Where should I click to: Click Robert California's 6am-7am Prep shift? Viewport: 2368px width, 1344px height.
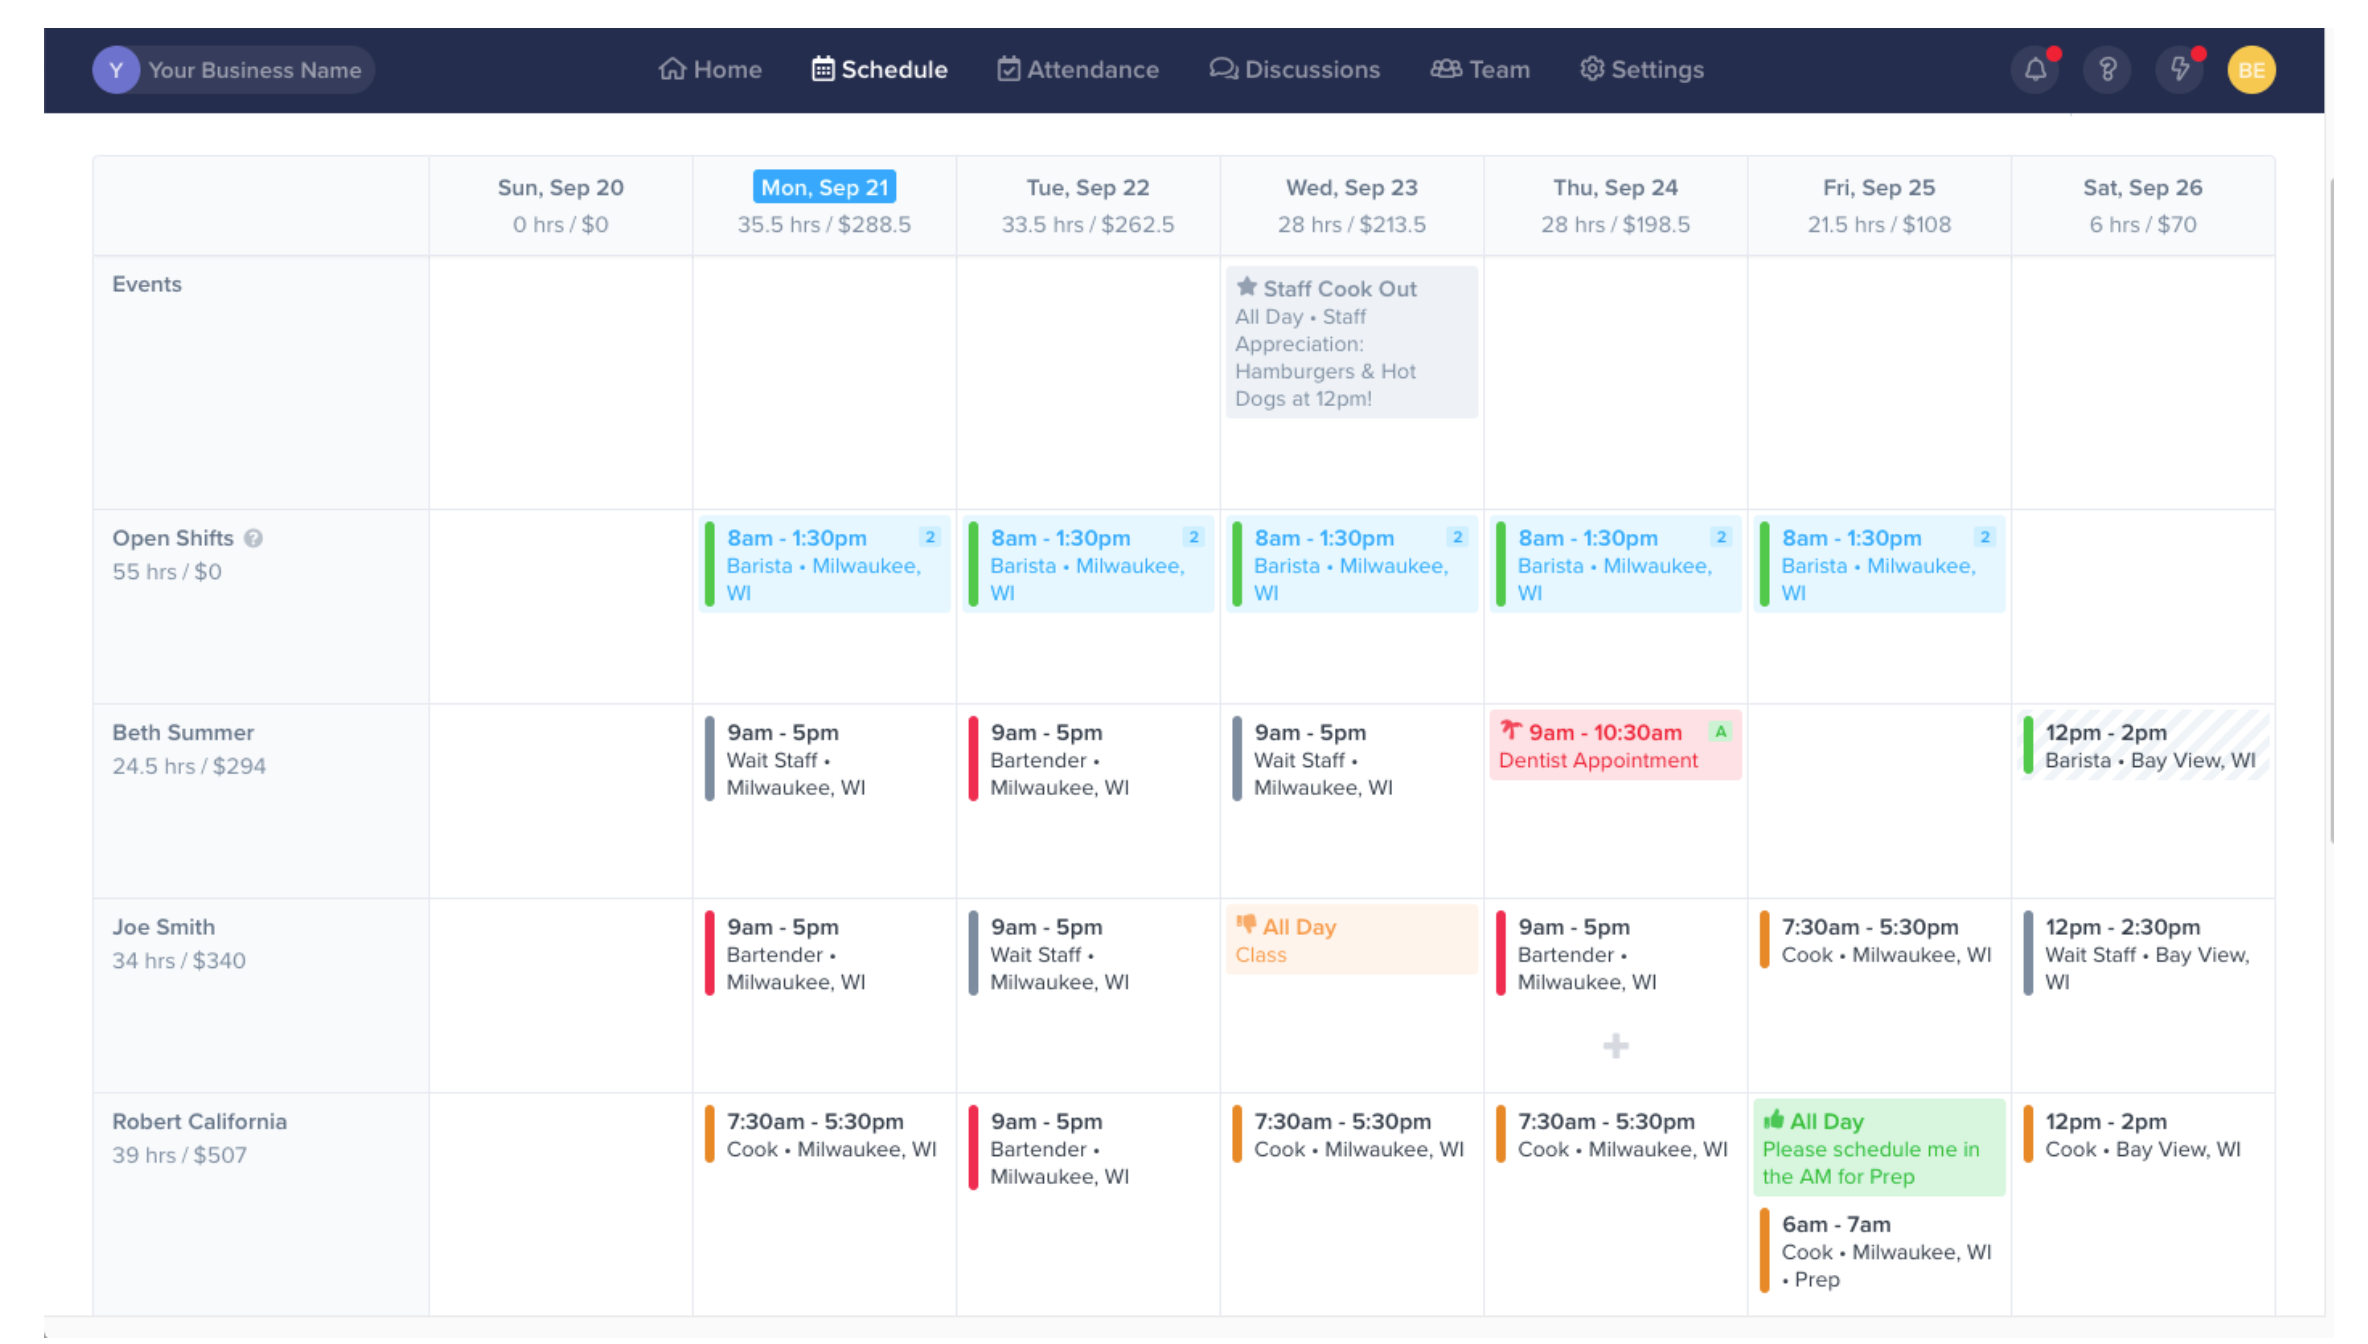[1879, 1251]
